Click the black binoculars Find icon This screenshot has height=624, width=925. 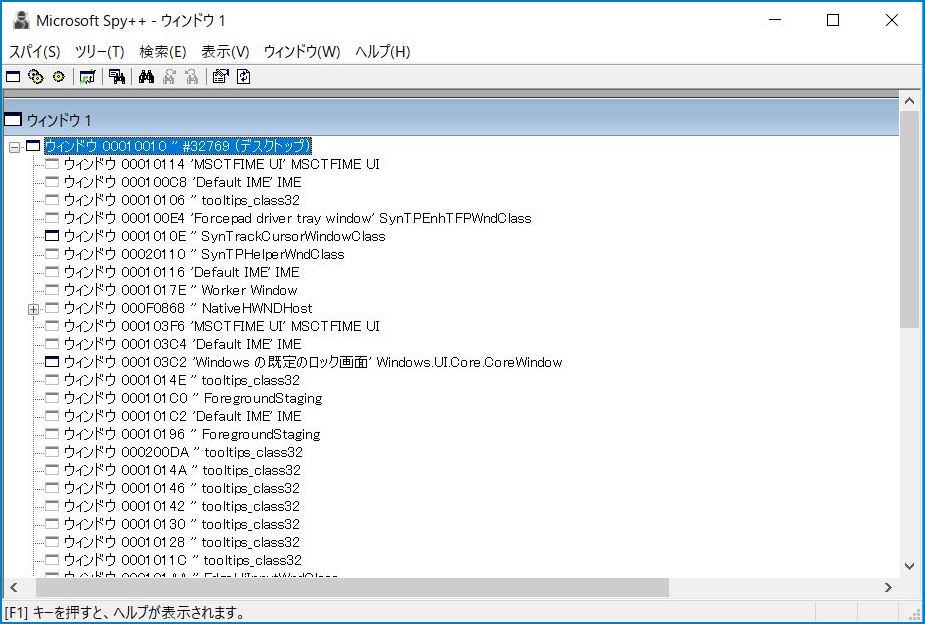coord(146,77)
